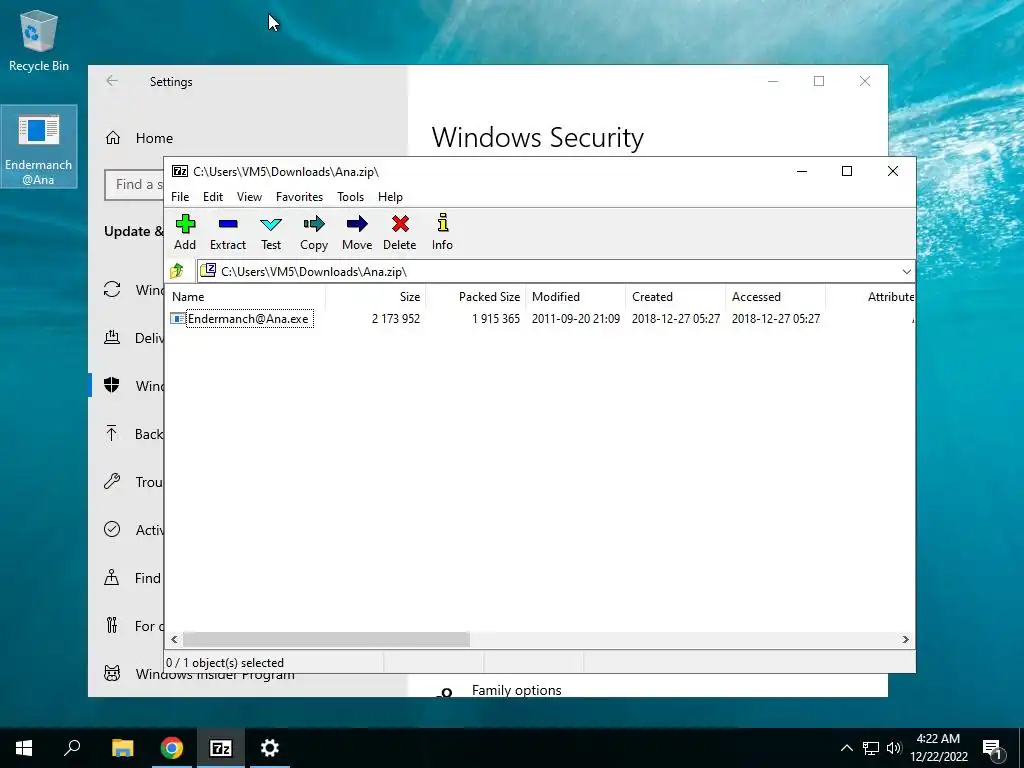Image resolution: width=1024 pixels, height=768 pixels.
Task: Open File Explorer from the taskbar
Action: (x=122, y=748)
